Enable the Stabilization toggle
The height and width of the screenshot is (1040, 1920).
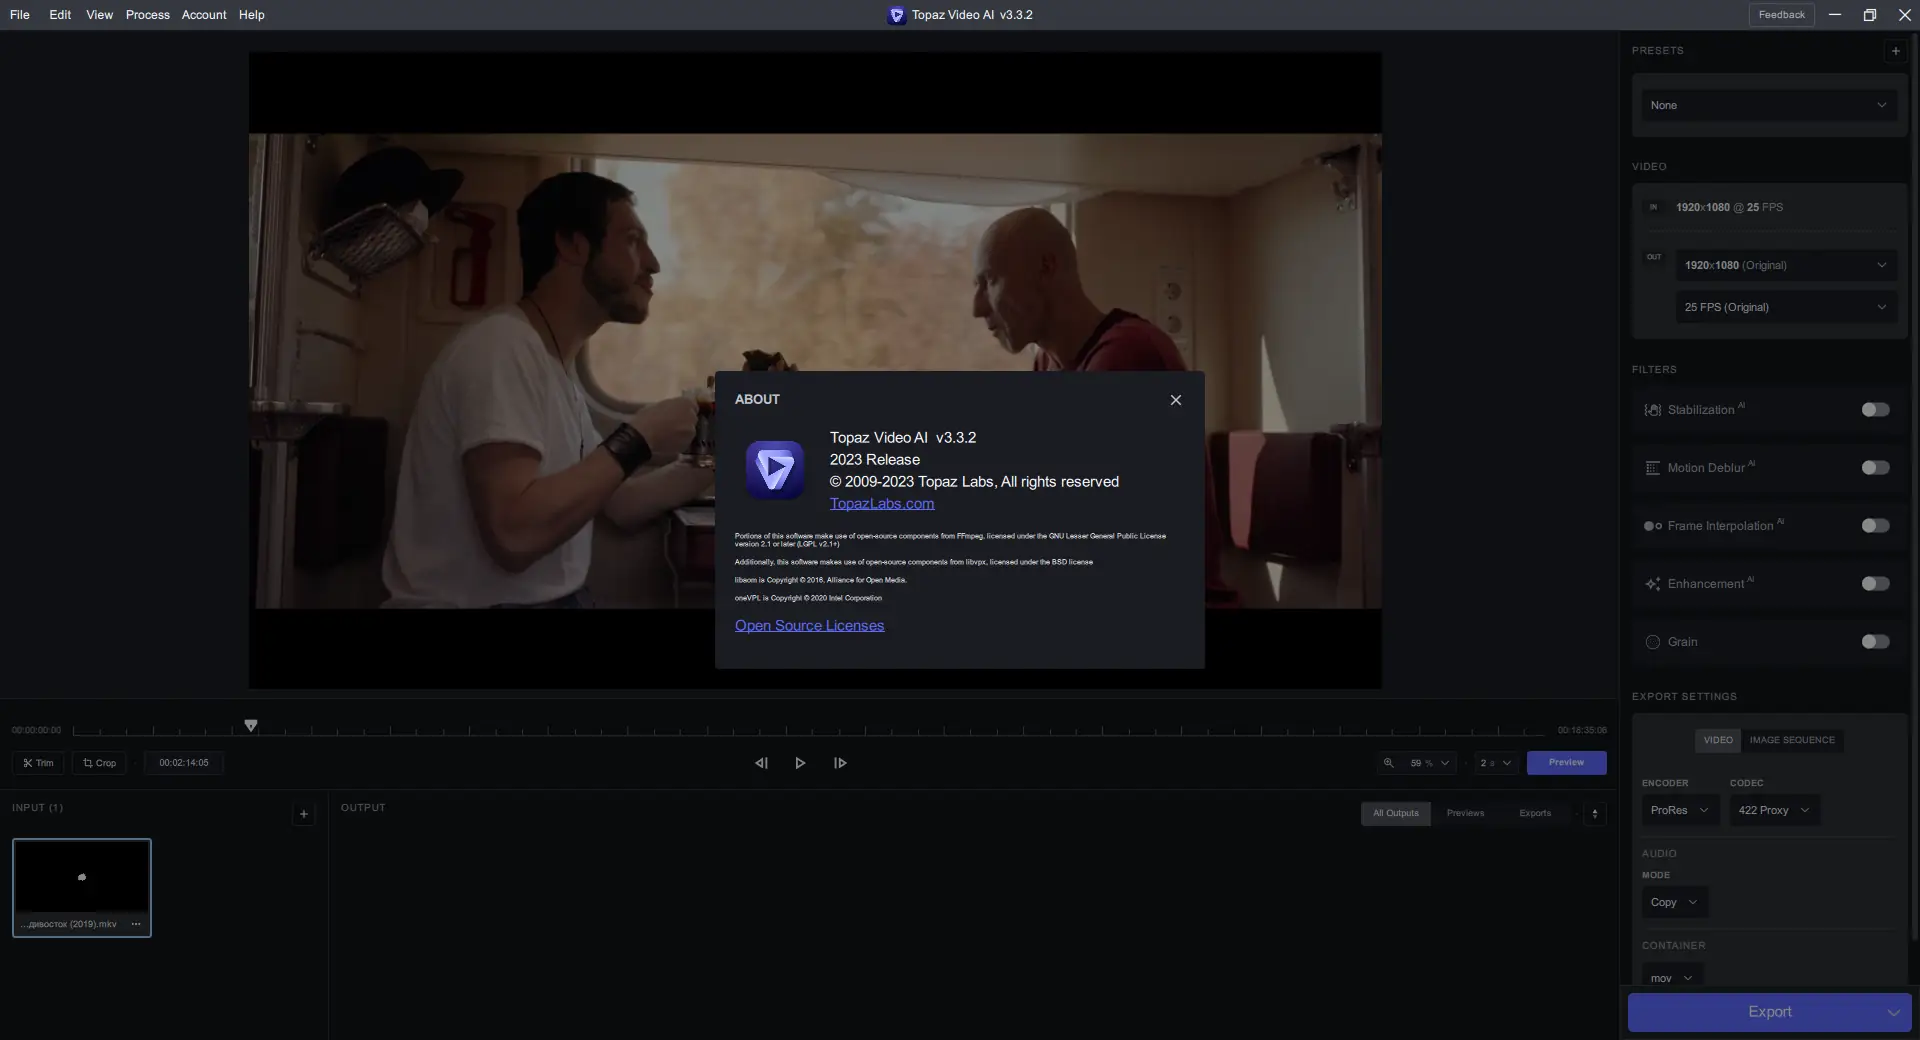click(1875, 410)
